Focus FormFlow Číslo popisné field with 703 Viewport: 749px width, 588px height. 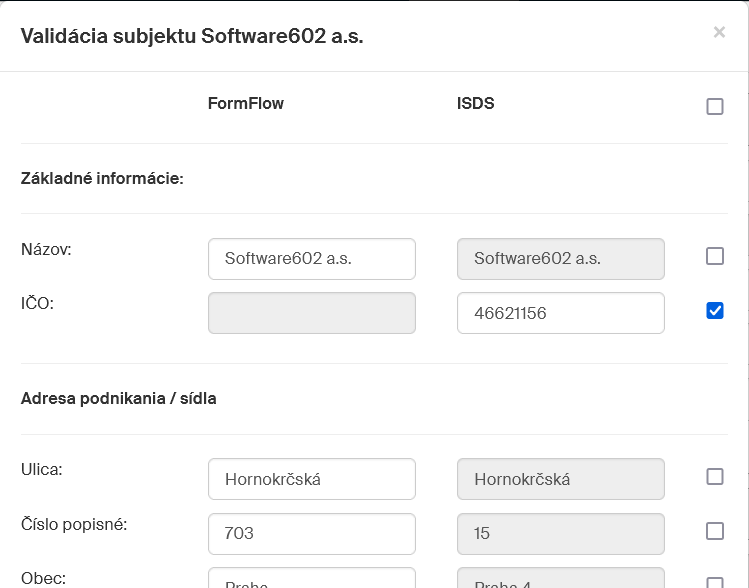pos(312,533)
